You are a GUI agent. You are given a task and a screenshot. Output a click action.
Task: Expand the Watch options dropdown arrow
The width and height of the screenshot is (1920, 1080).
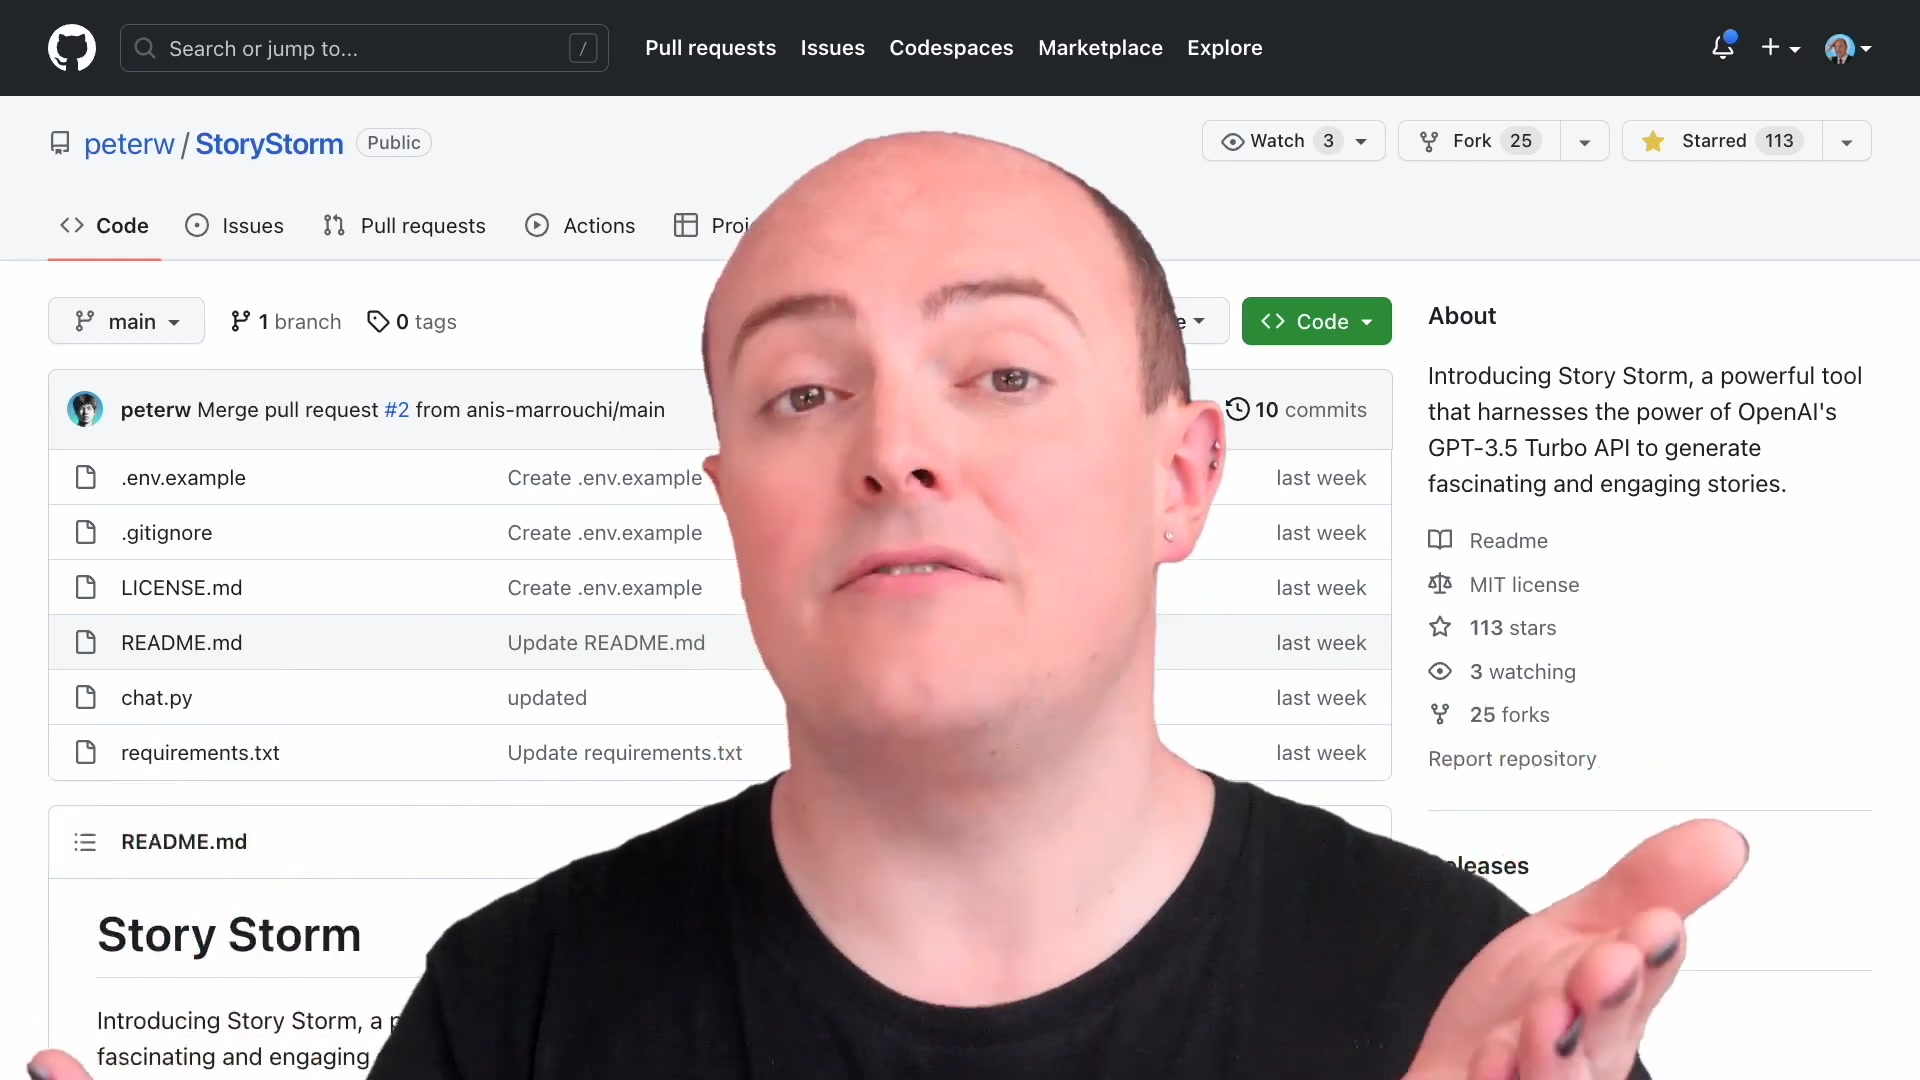point(1362,142)
